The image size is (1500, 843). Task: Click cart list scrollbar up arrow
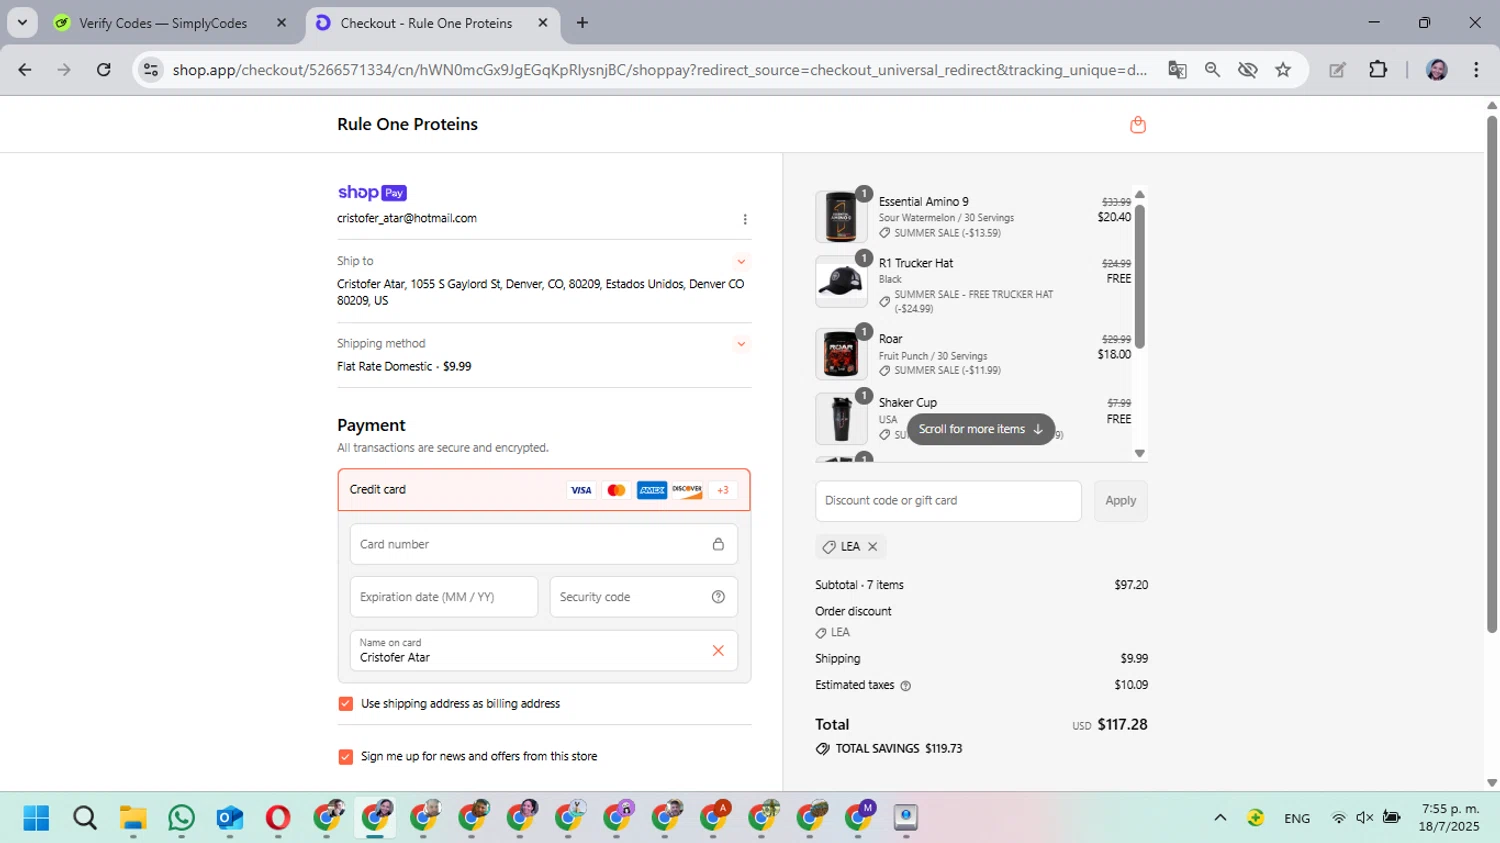tap(1139, 194)
